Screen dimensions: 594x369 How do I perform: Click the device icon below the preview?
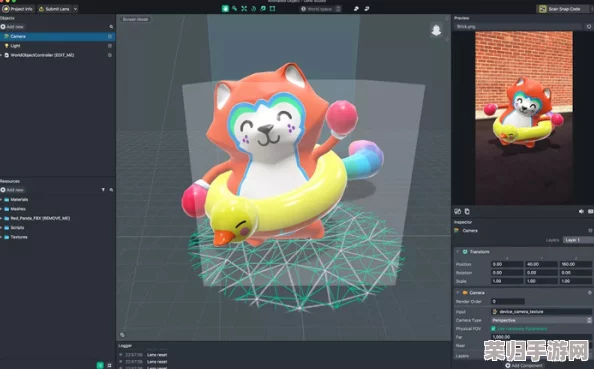pos(467,211)
